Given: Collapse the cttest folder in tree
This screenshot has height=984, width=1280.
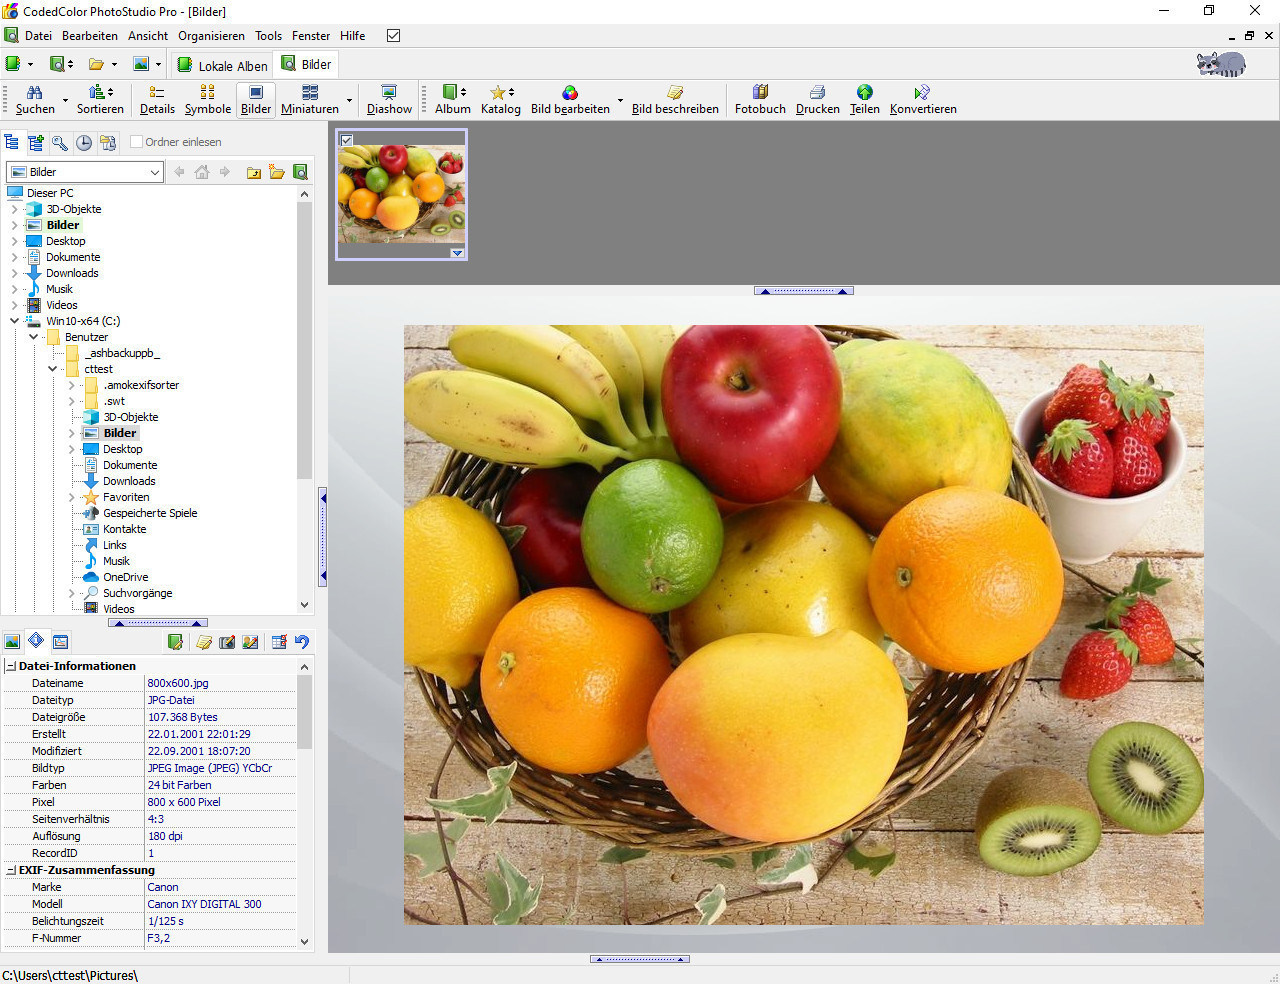Looking at the screenshot, I should click(x=53, y=369).
